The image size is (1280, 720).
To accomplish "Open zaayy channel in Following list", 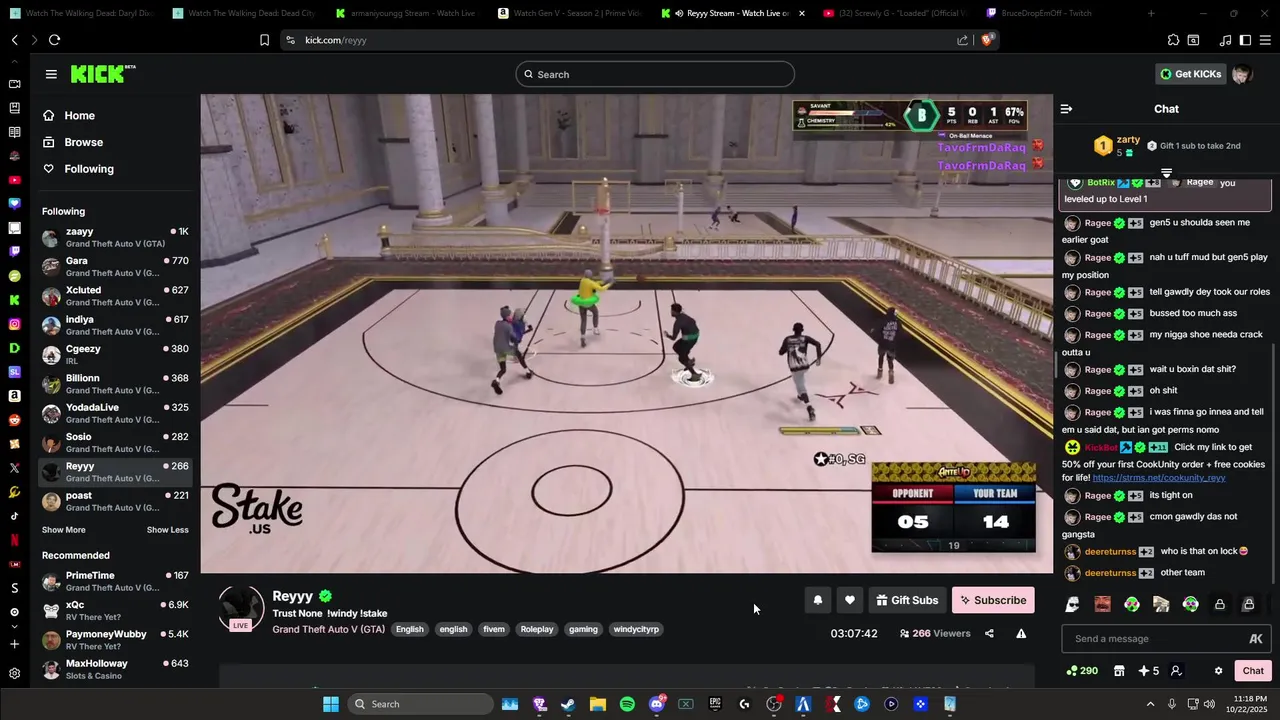I will [116, 237].
